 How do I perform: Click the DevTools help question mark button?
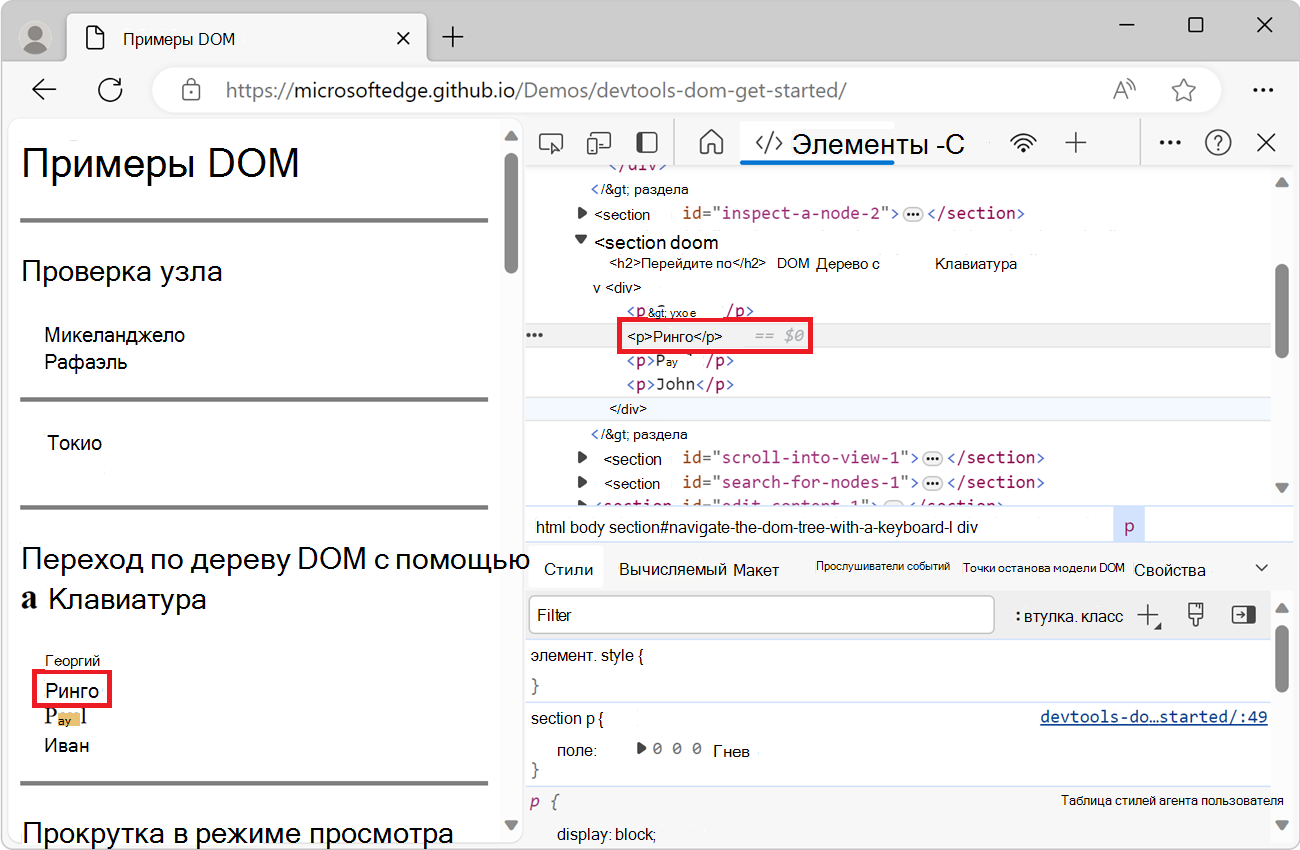[1218, 142]
